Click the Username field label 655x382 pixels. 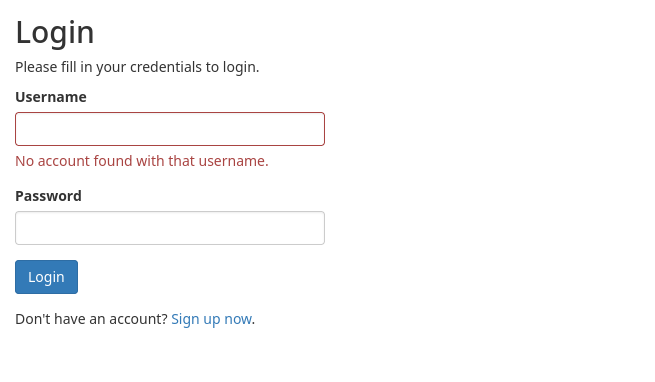pos(51,97)
